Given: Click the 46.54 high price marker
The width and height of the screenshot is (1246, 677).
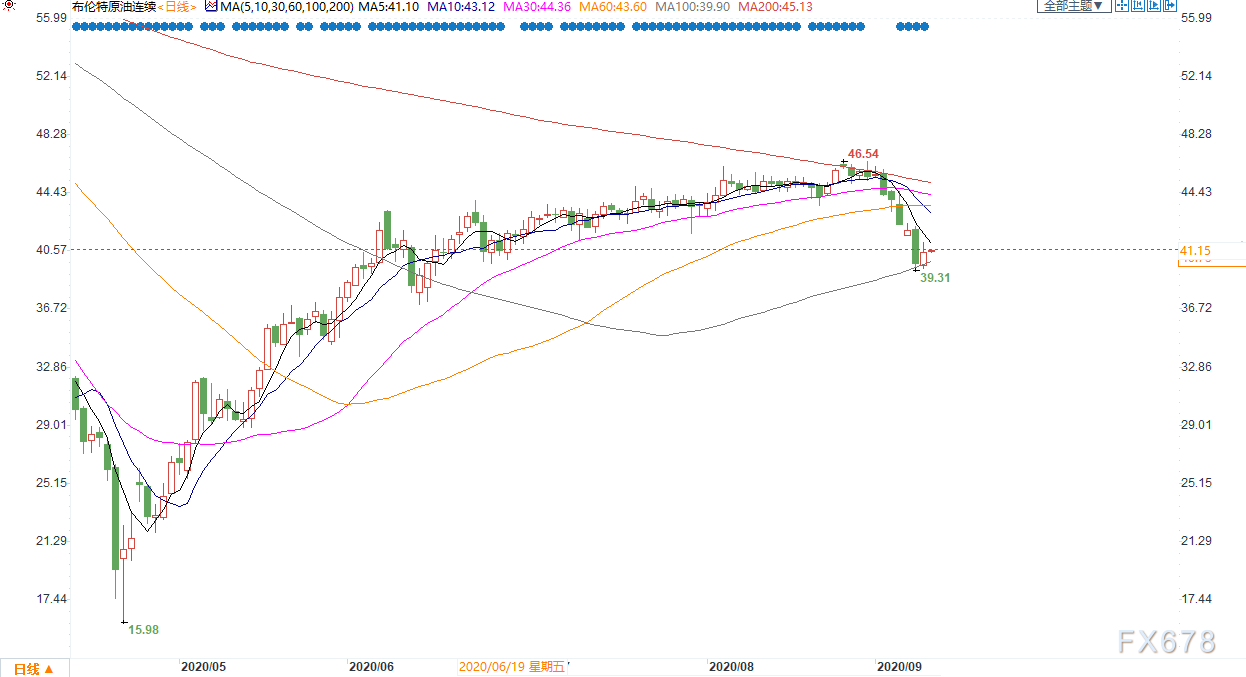Looking at the screenshot, I should 863,153.
